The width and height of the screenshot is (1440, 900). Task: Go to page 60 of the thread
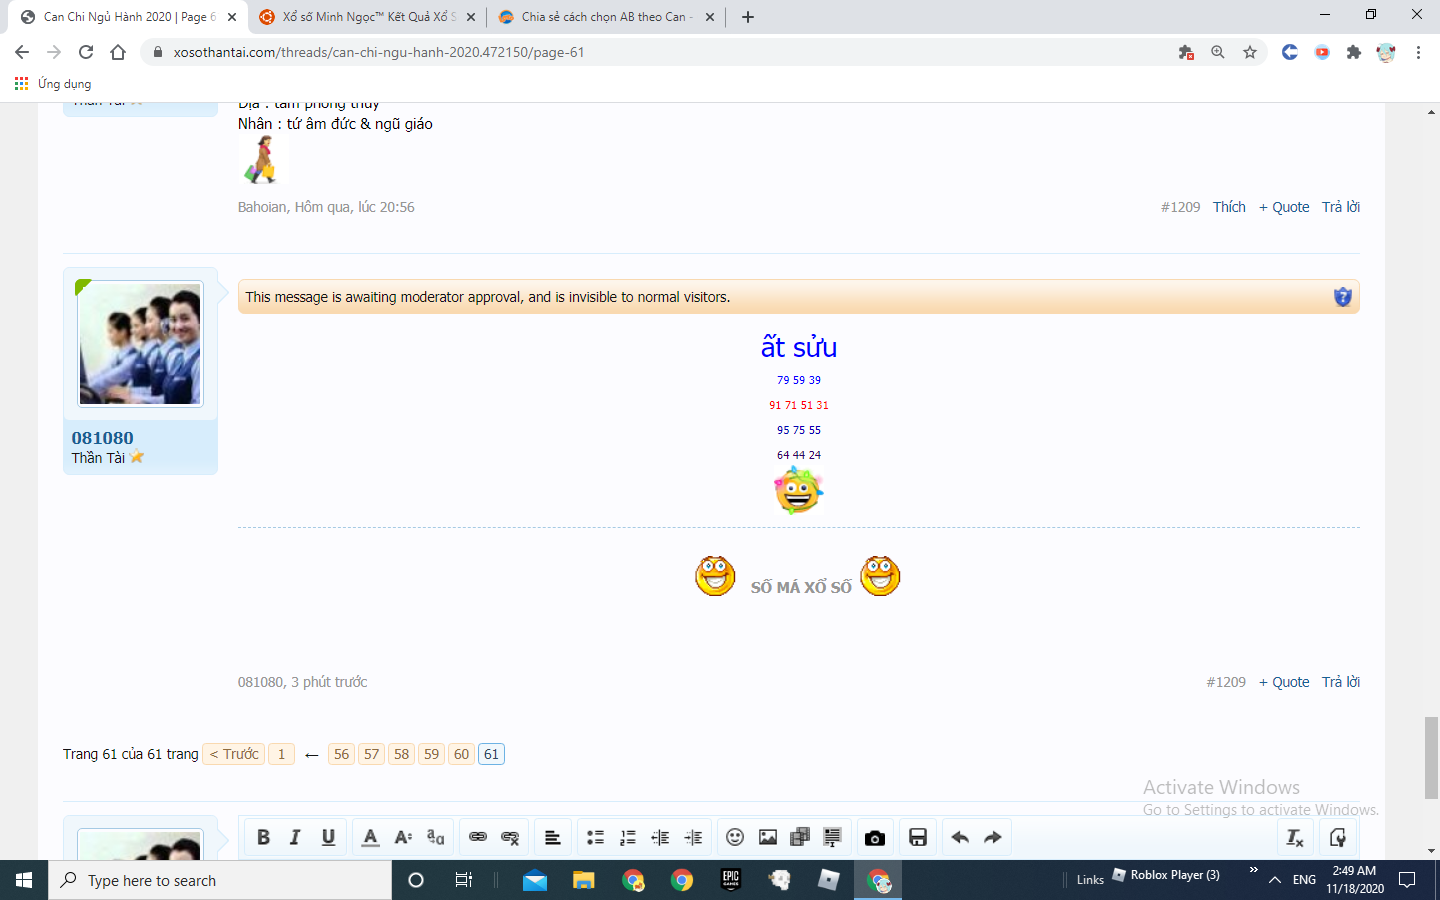tap(461, 754)
